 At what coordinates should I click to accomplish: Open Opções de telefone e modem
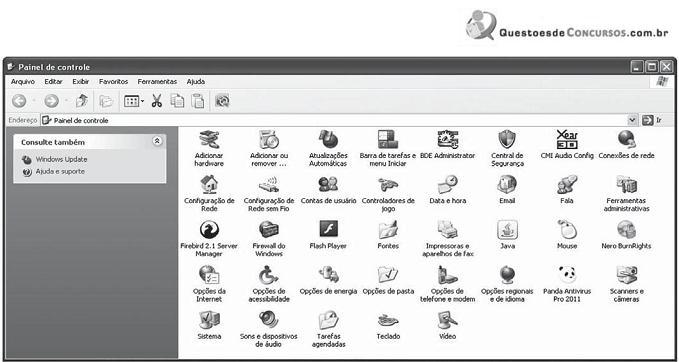pos(448,275)
